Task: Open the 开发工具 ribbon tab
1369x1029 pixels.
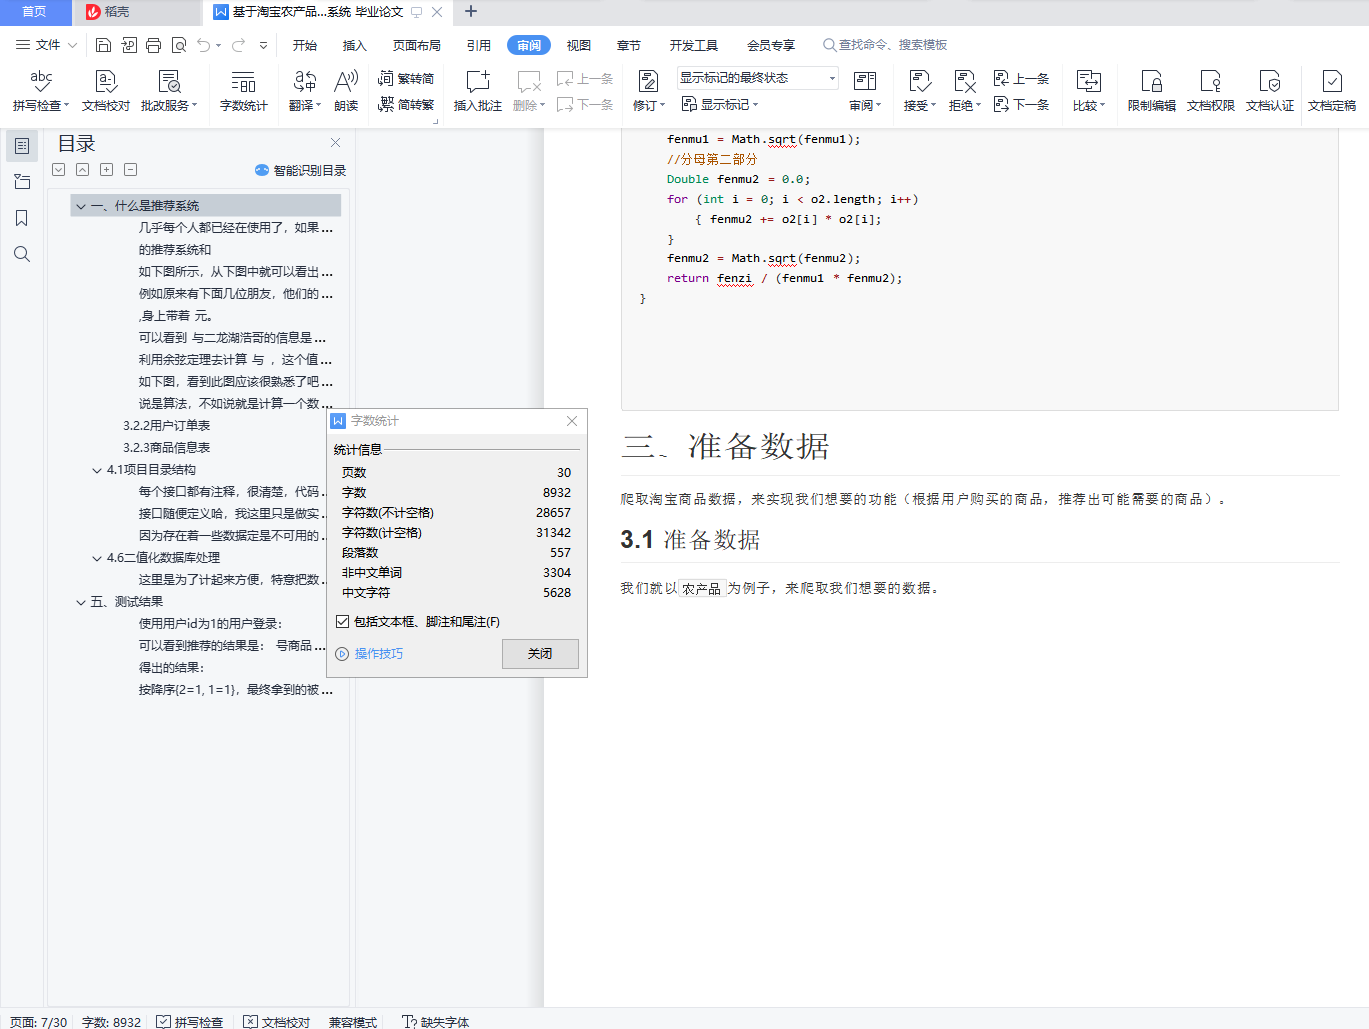Action: click(x=694, y=45)
